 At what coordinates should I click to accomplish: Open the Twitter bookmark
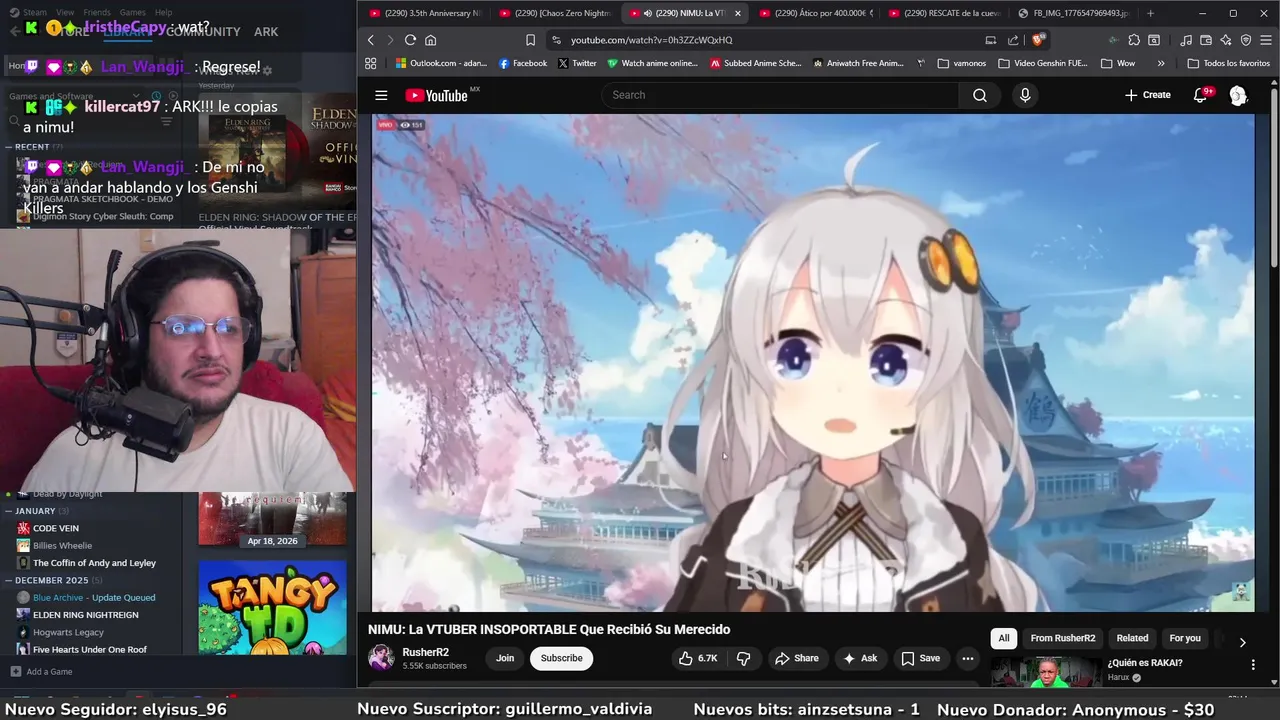[577, 63]
